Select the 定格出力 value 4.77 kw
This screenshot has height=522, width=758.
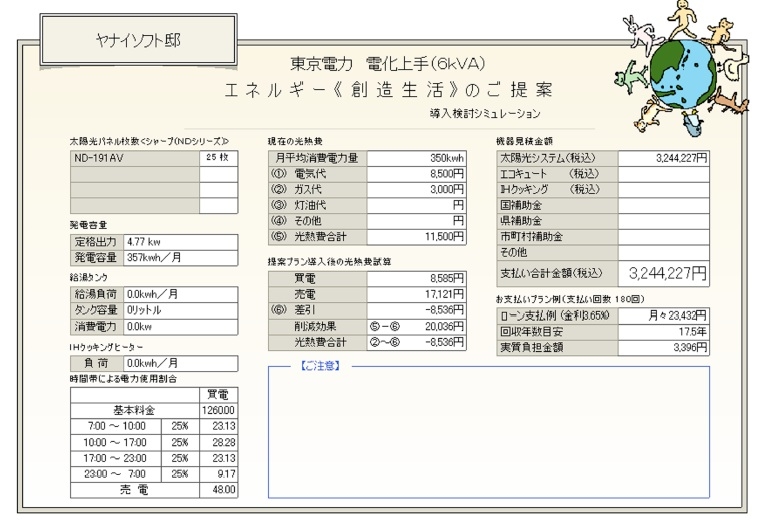pyautogui.click(x=181, y=242)
